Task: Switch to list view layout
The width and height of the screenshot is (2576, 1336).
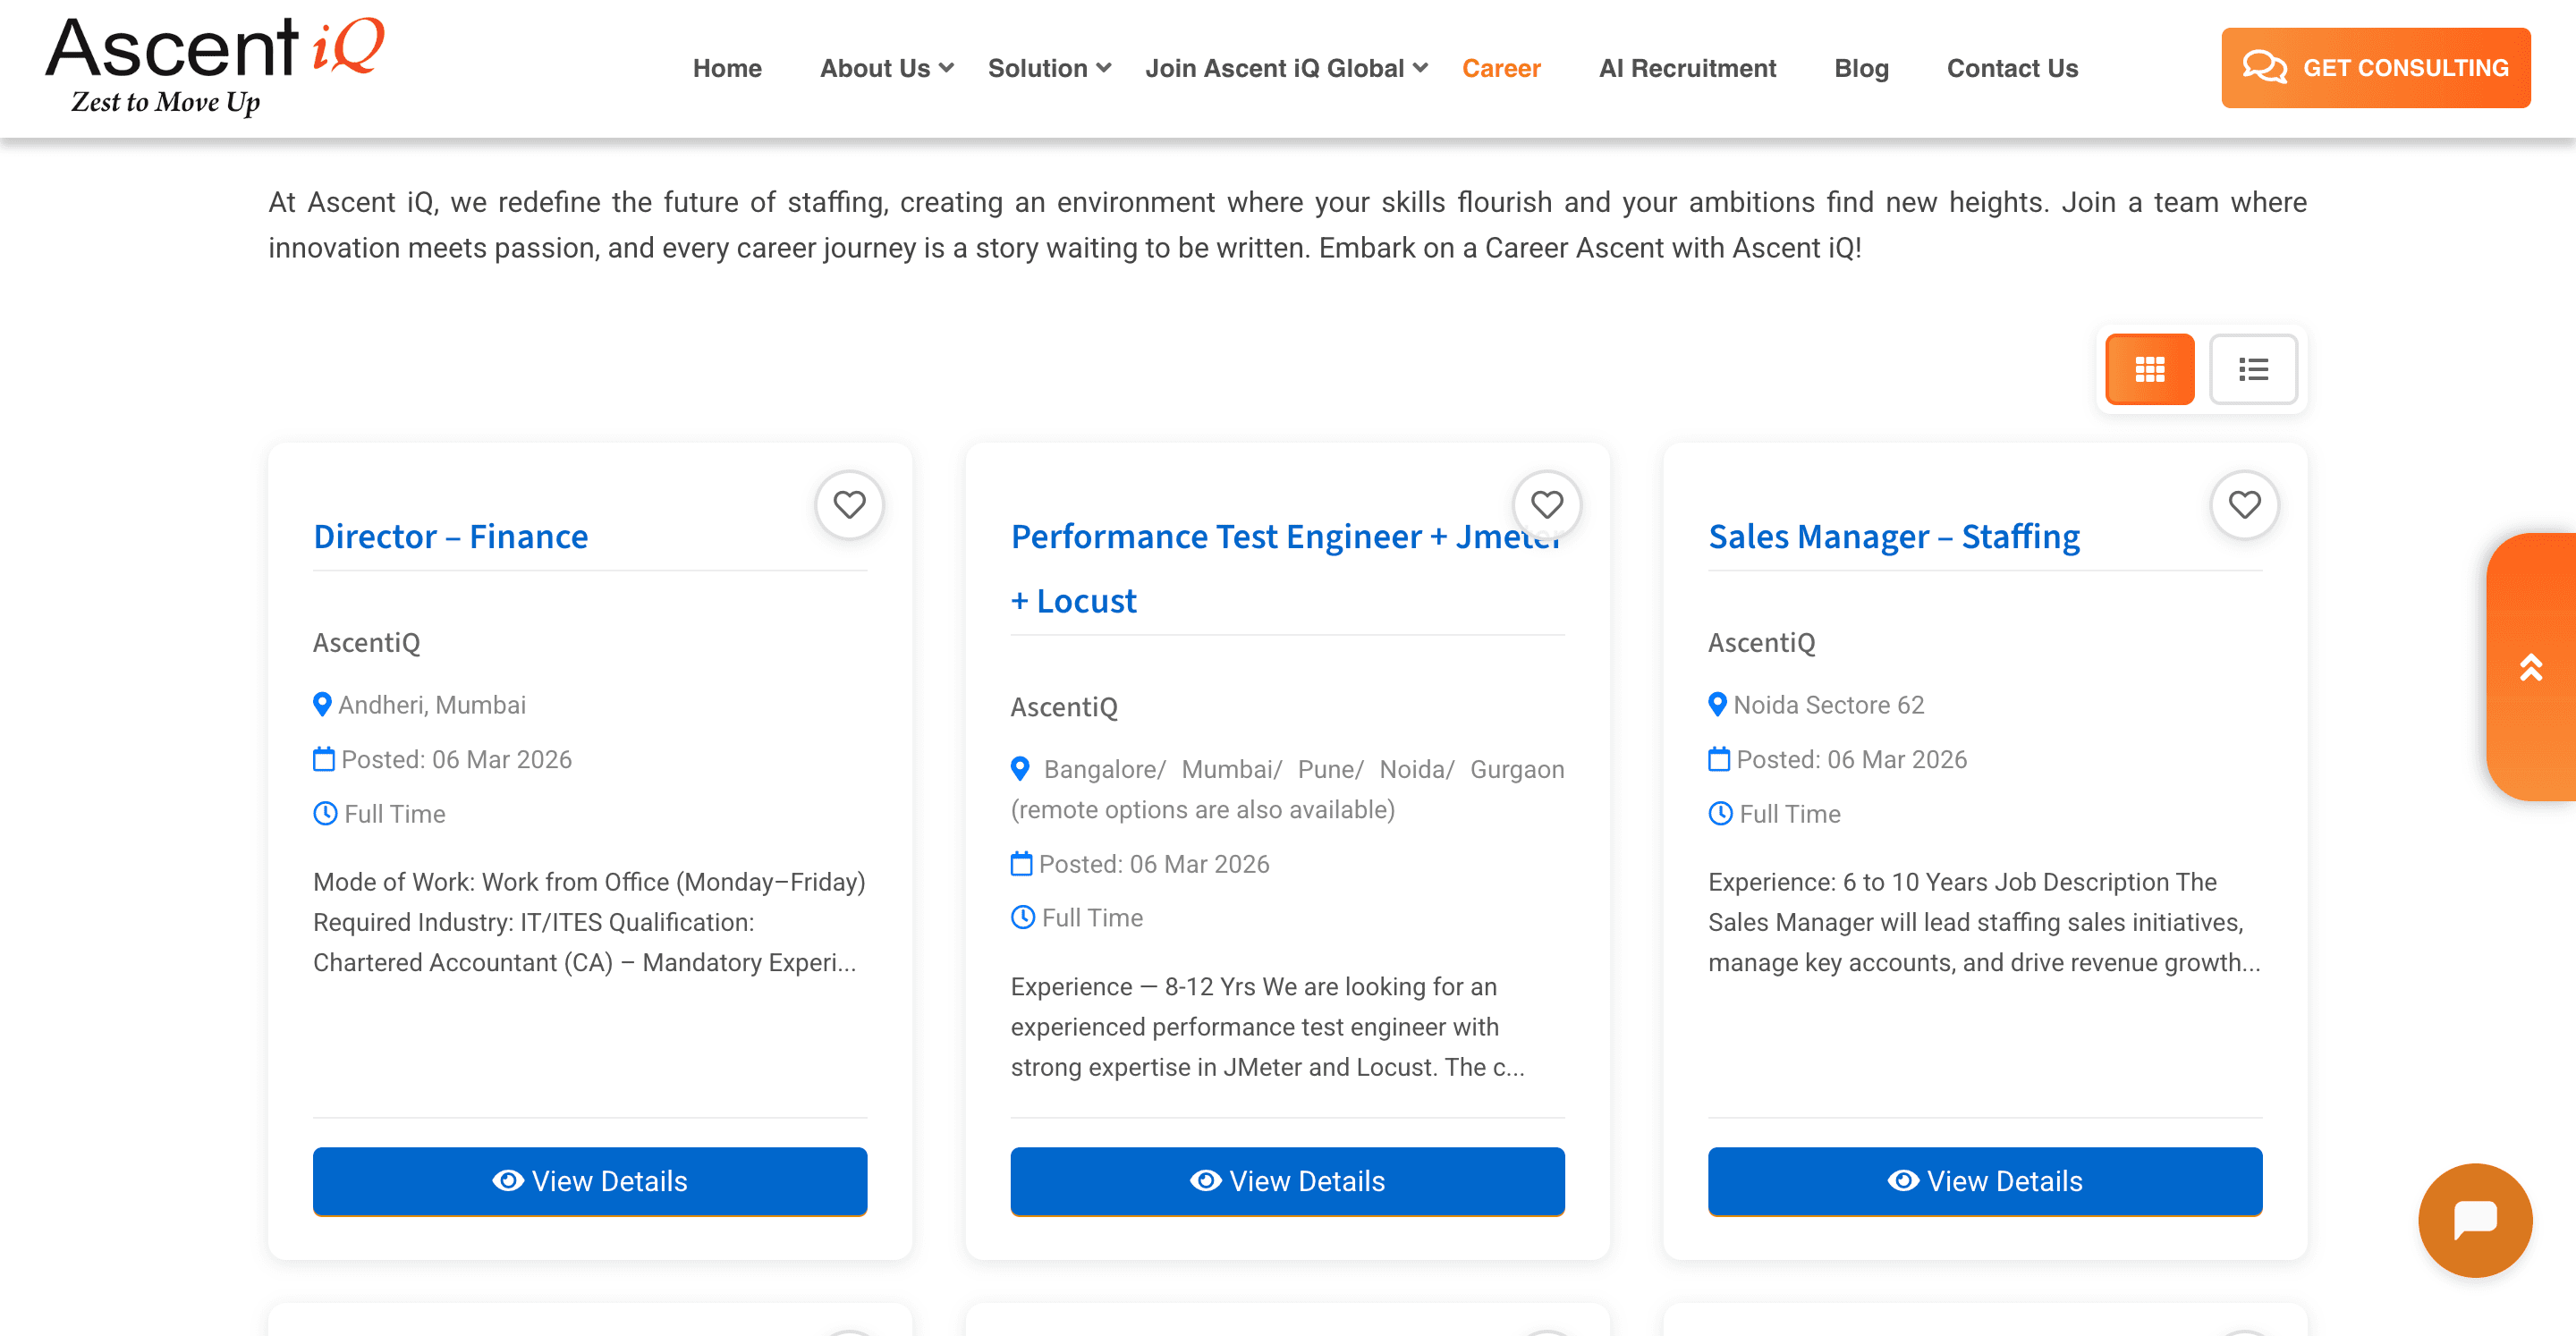Action: (x=2252, y=369)
